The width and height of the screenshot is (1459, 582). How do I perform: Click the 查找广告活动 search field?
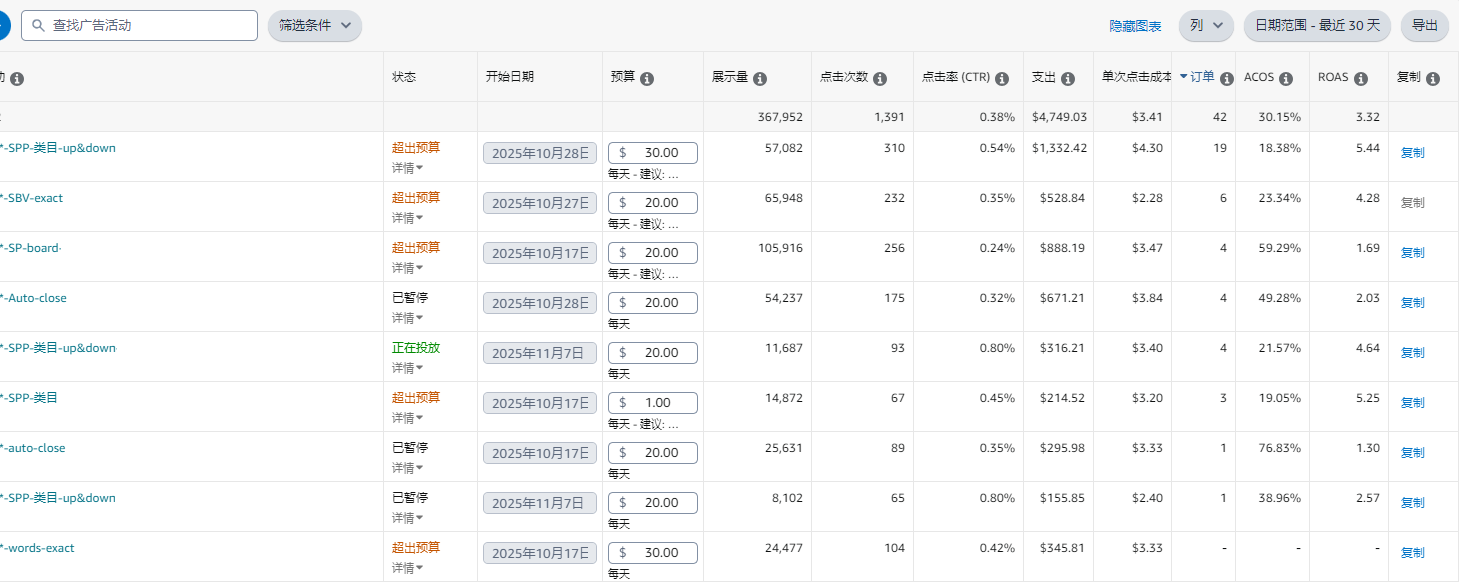[x=140, y=26]
